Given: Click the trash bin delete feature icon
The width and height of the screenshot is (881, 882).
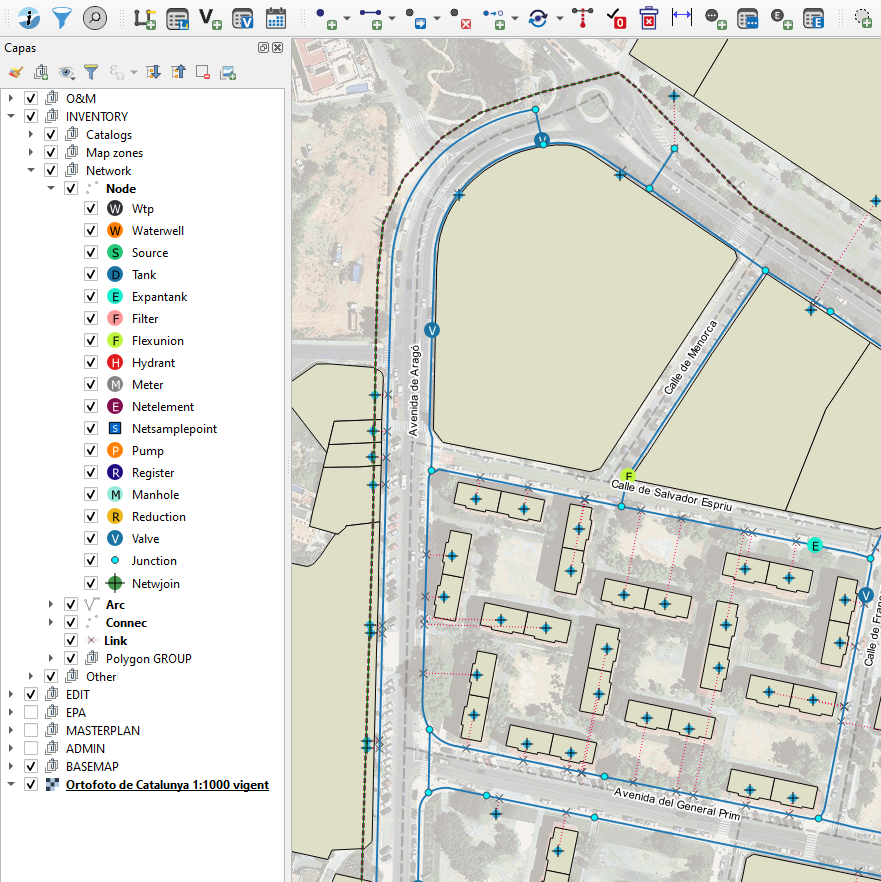Looking at the screenshot, I should click(x=649, y=18).
